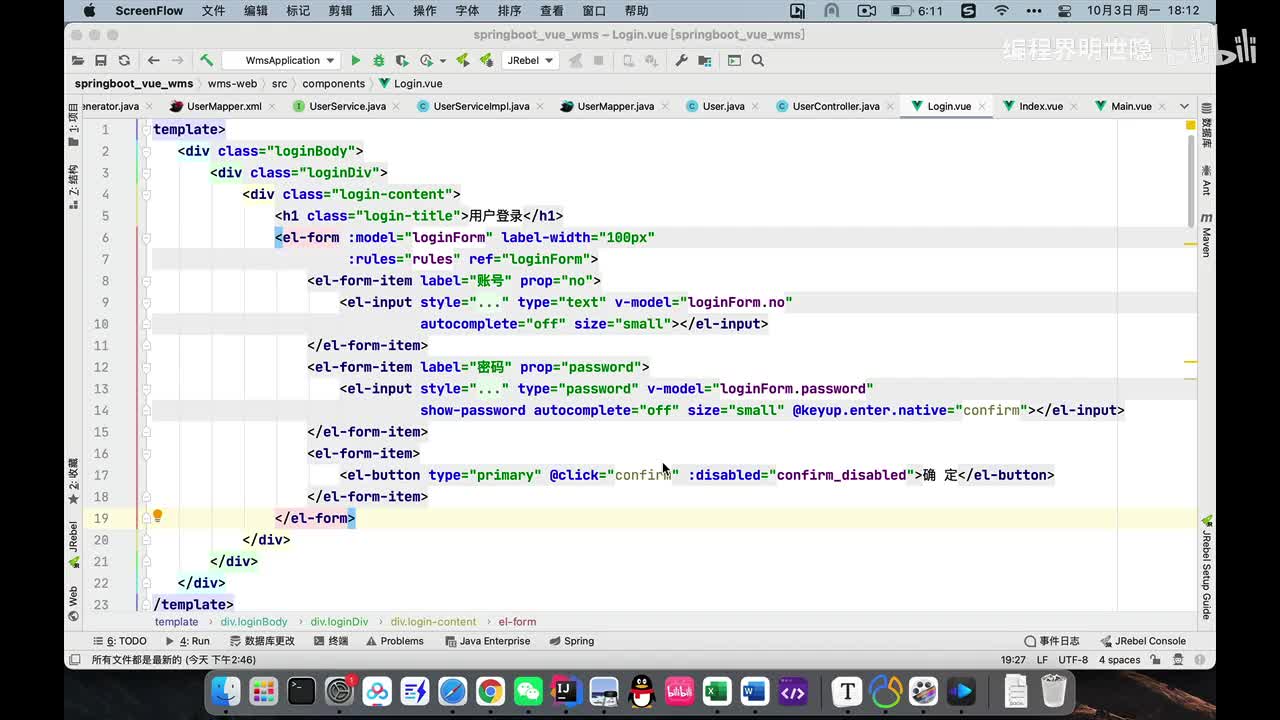1280x720 pixels.
Task: Click the Synchronize refresh icon
Action: click(x=124, y=60)
